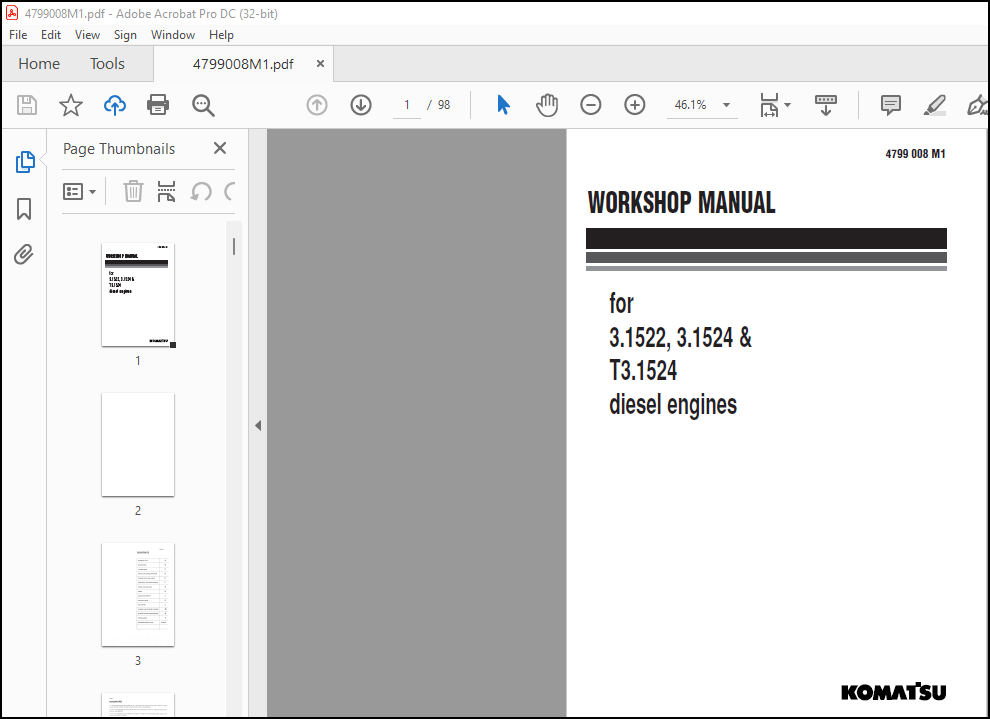Print the document using printer icon

158,105
